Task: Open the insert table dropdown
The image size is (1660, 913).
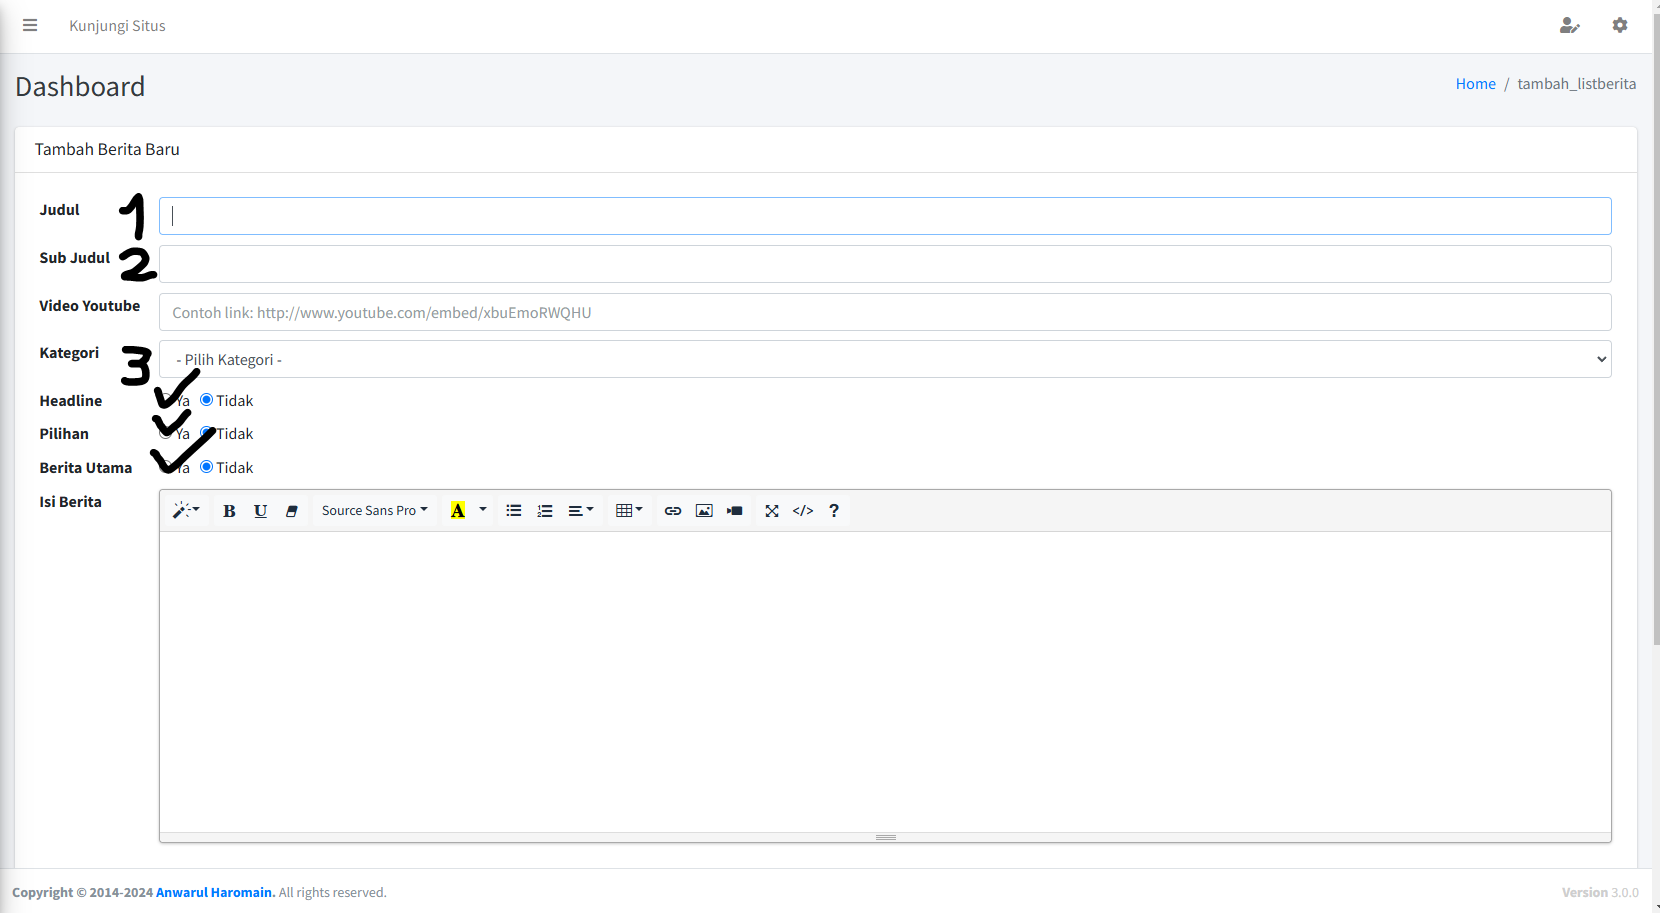Action: pos(629,510)
